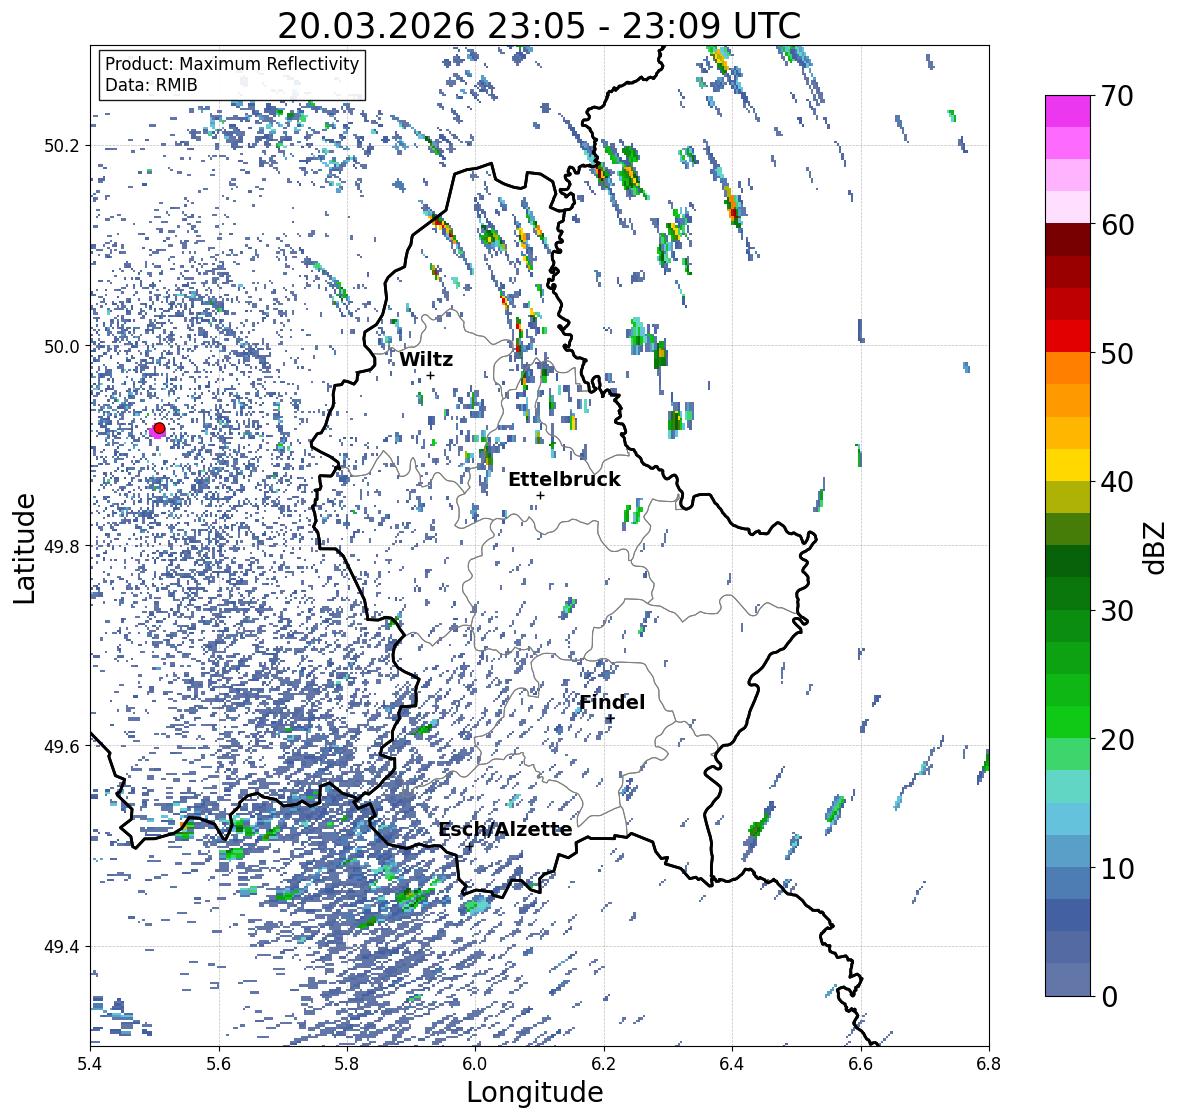Click 'Product: Maximum Reflectivity' legend text
Viewport: 1179px width, 1117px height.
[x=232, y=64]
